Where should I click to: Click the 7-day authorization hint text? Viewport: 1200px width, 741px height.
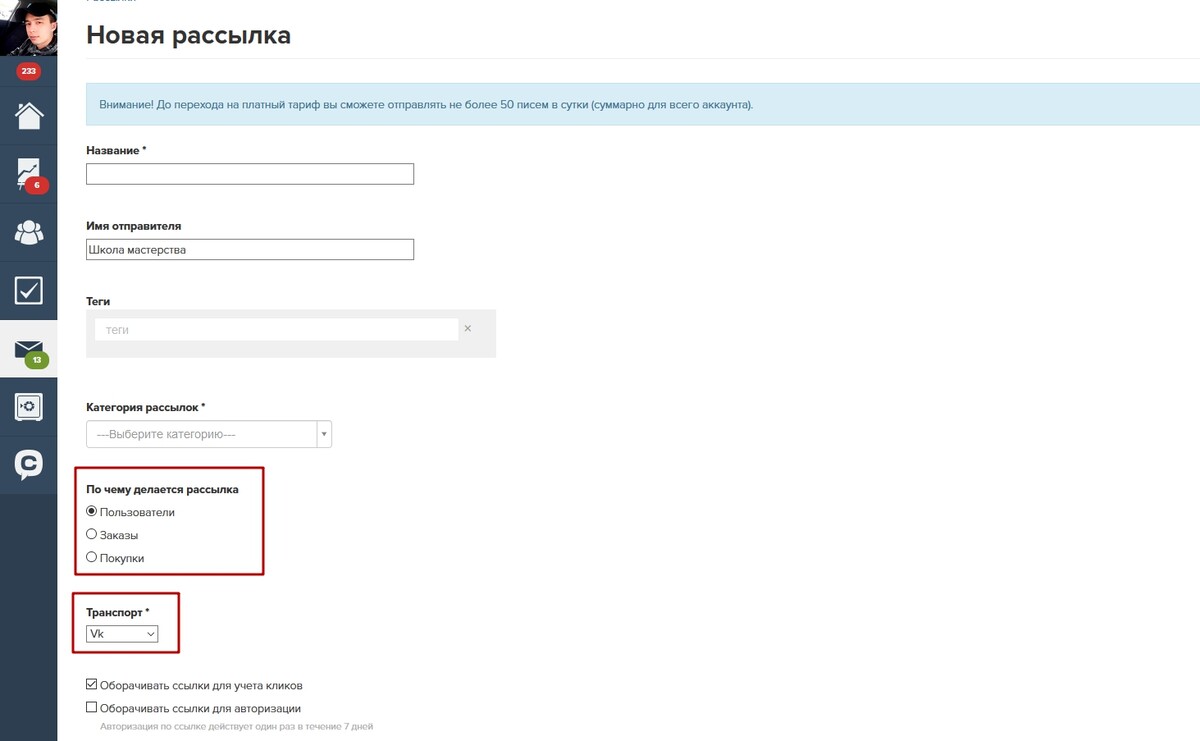(236, 726)
